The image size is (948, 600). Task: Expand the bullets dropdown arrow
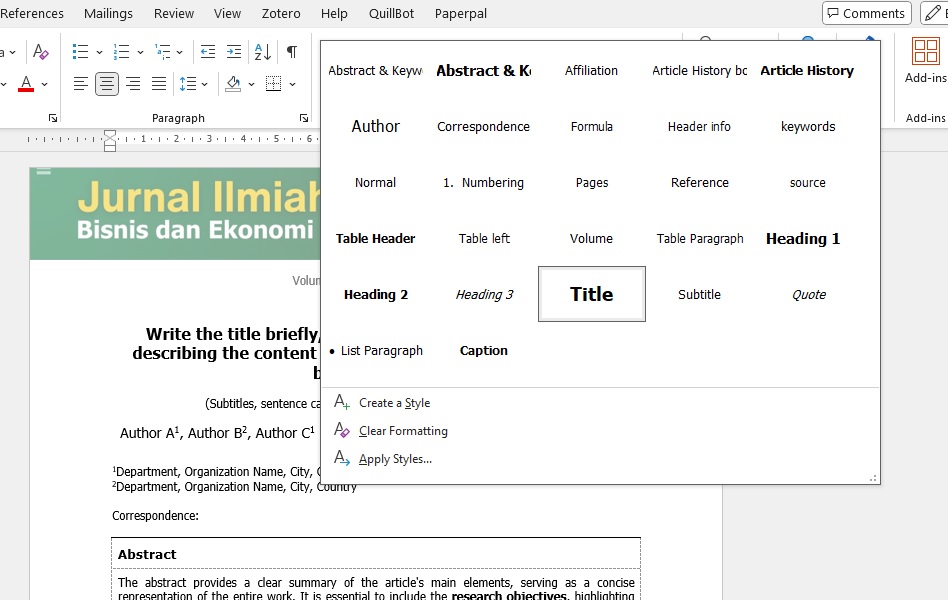tap(99, 52)
